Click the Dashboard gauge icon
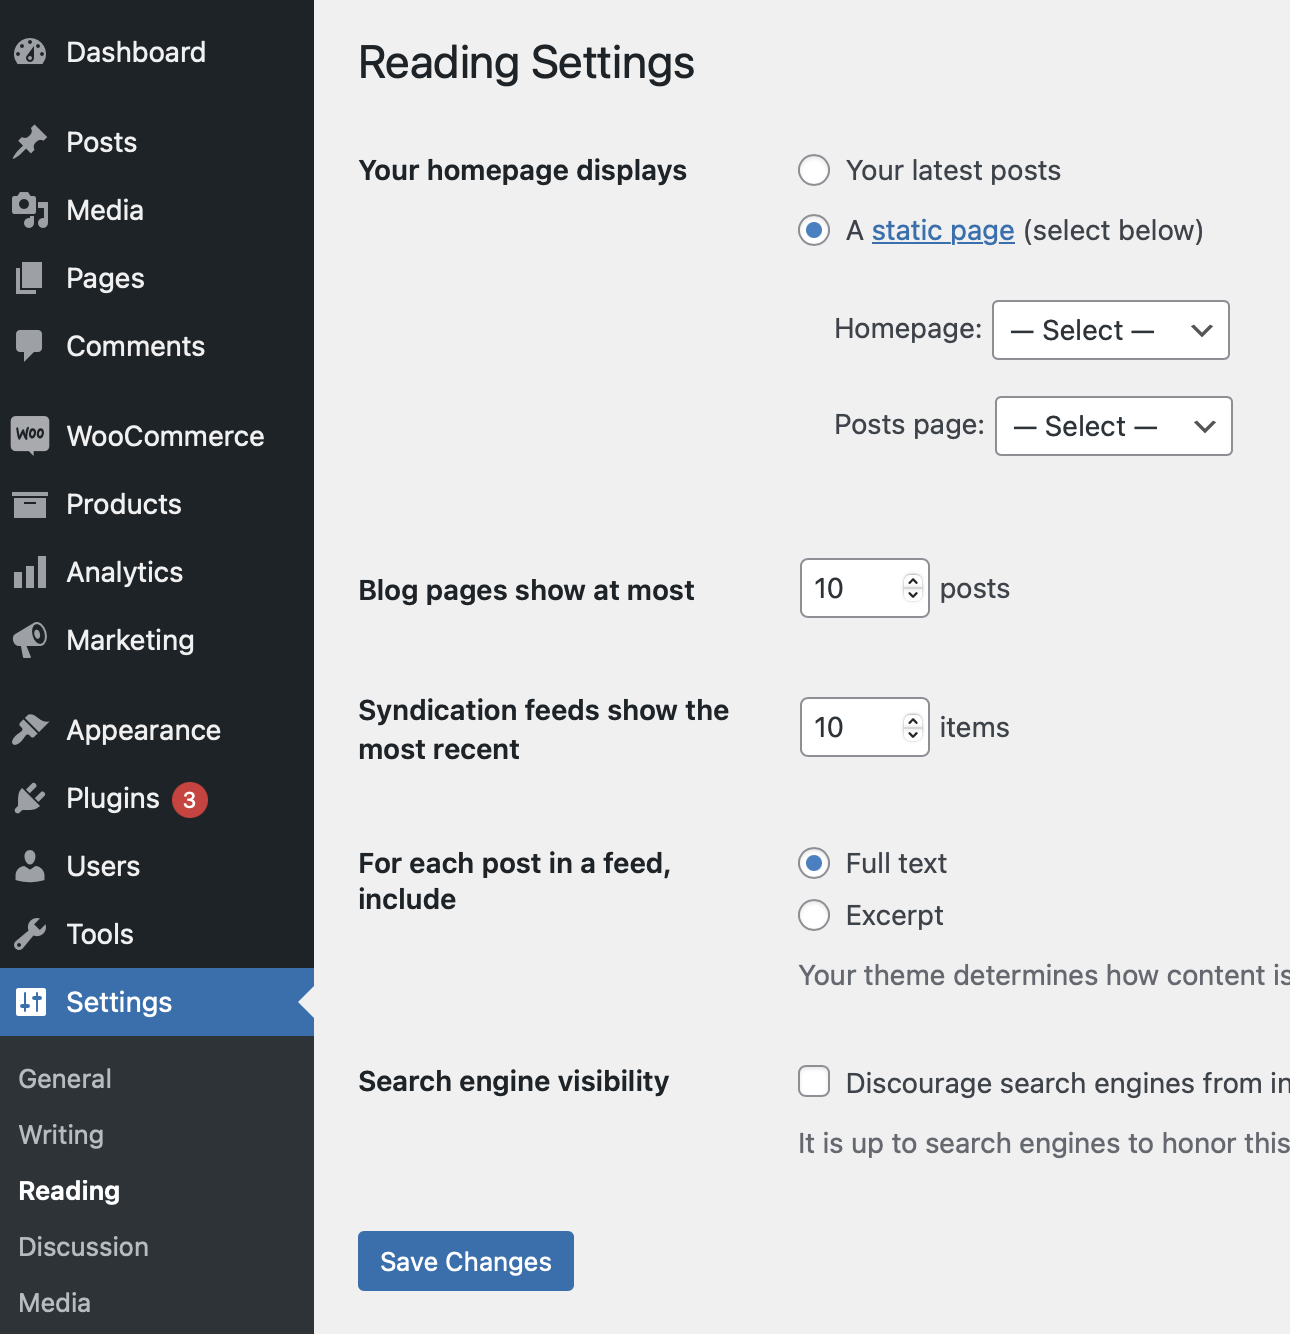1290x1334 pixels. [30, 52]
